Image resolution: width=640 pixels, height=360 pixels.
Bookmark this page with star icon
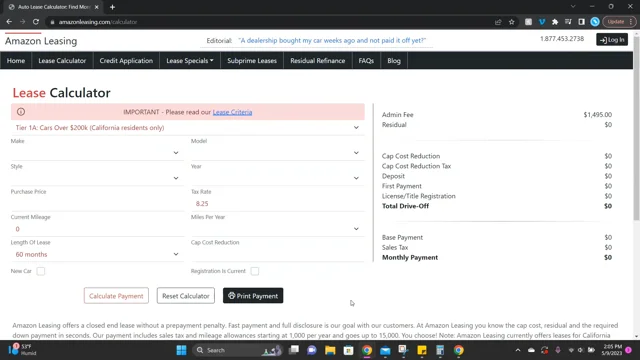pyautogui.click(x=511, y=22)
